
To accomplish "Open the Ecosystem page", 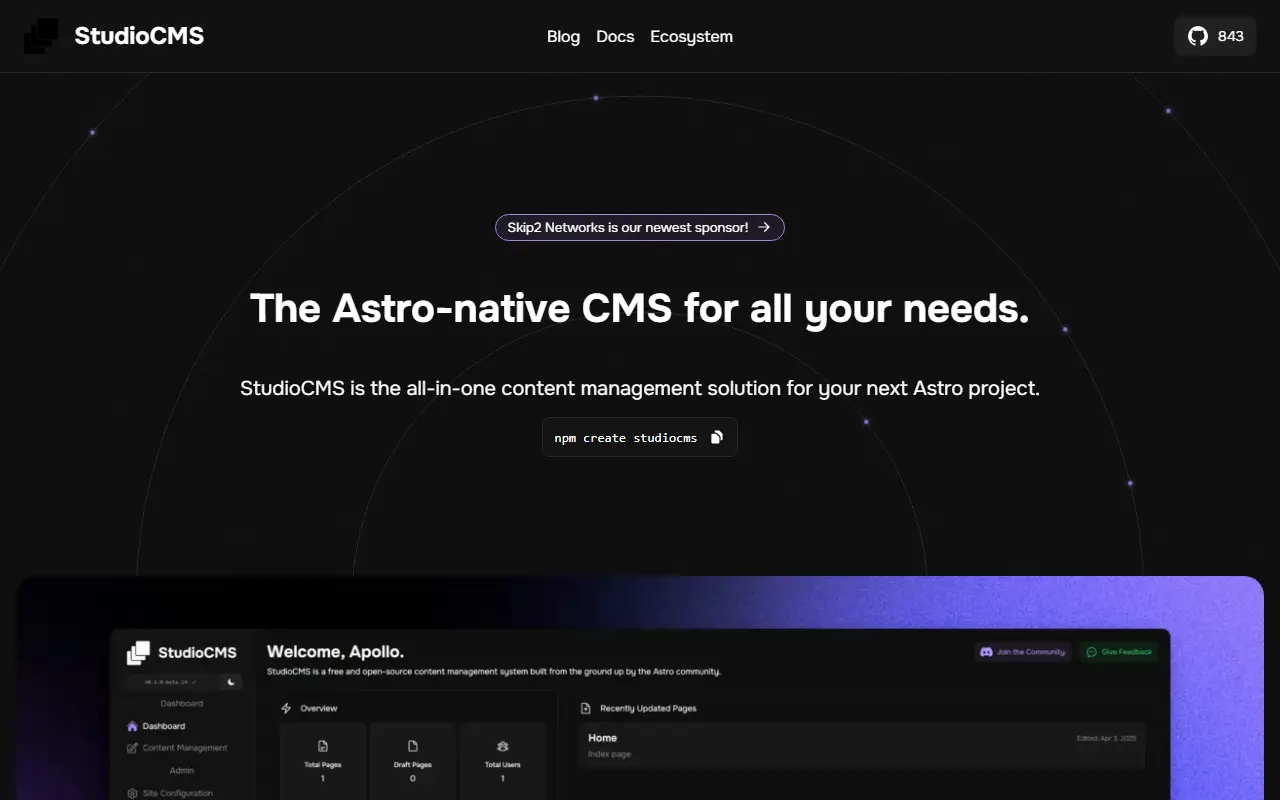I will [x=691, y=36].
